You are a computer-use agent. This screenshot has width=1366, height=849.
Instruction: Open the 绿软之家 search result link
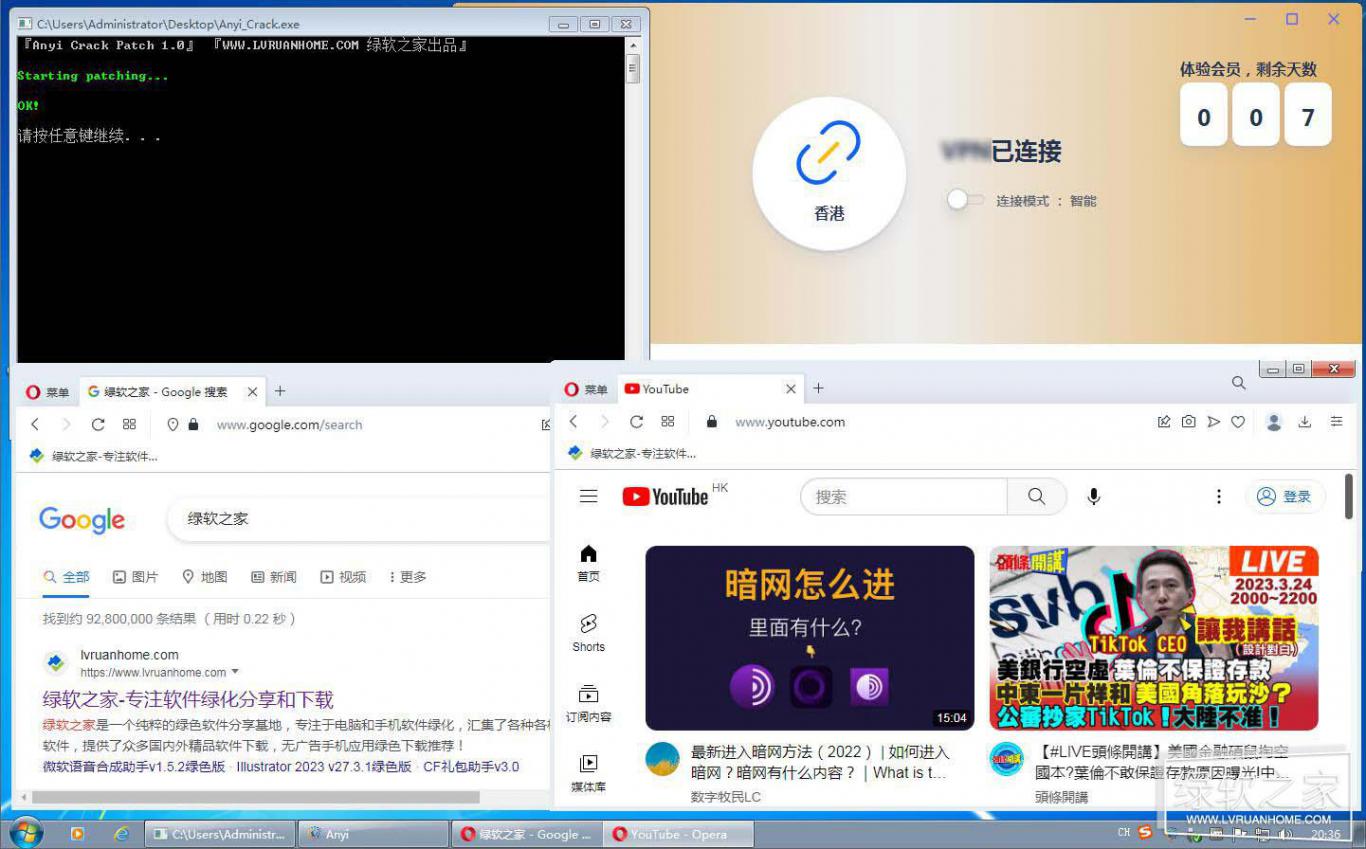click(x=187, y=698)
